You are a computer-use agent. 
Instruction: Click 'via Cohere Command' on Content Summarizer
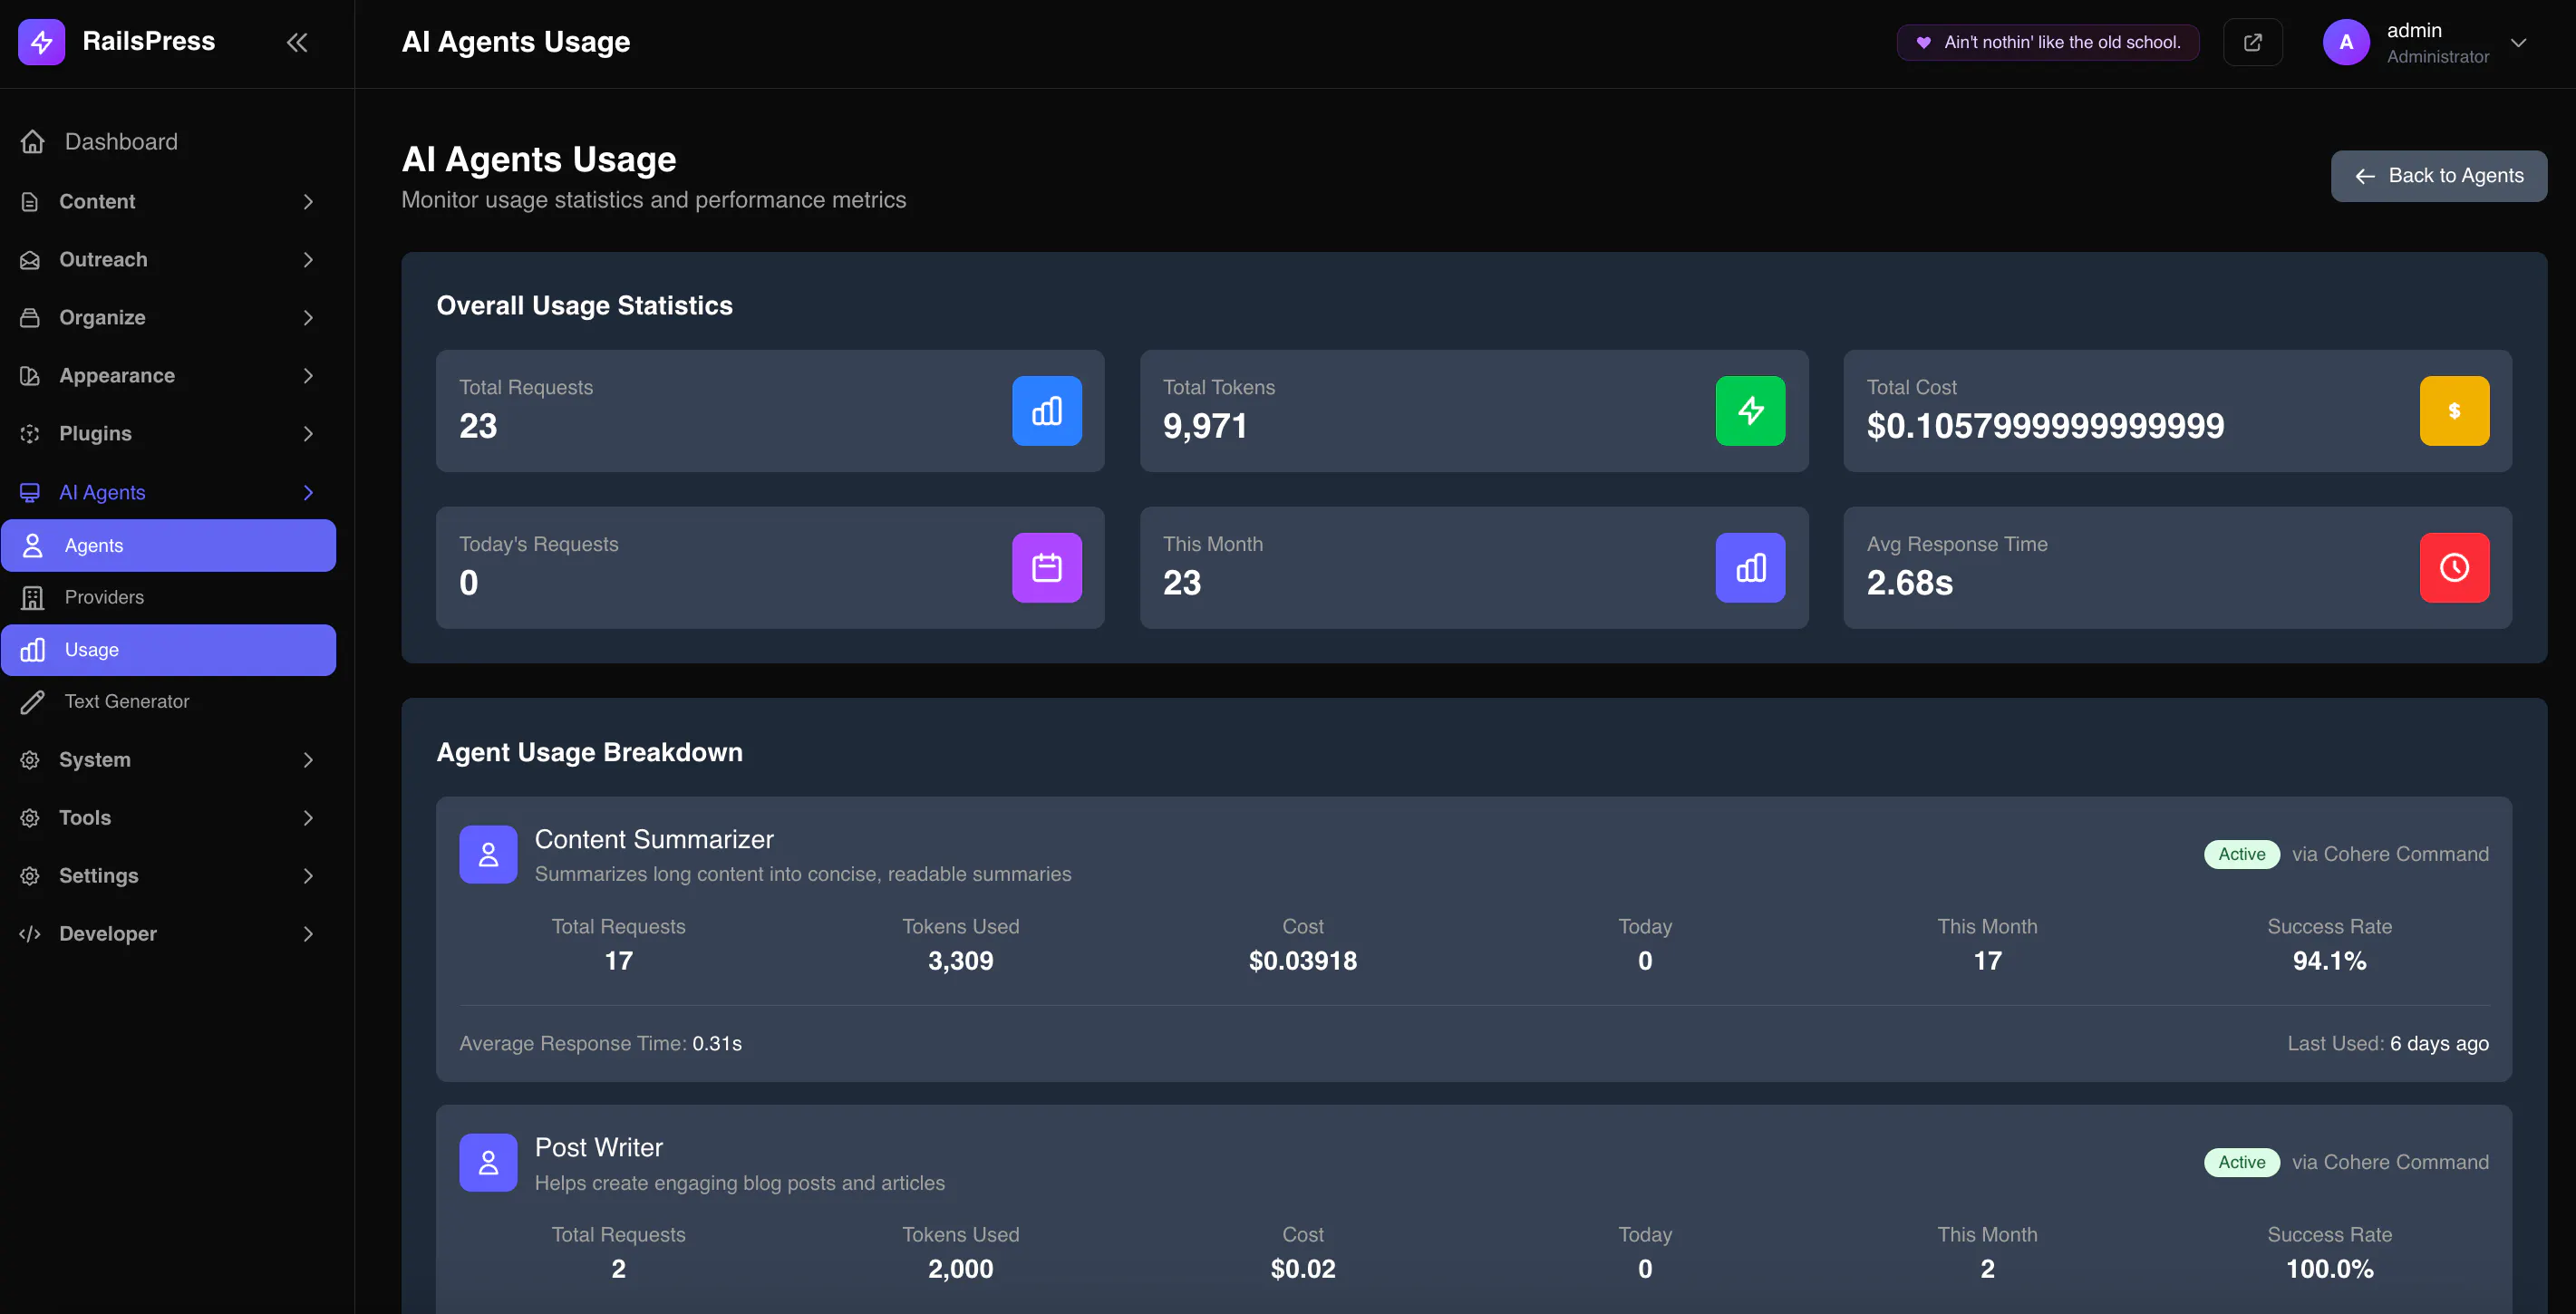click(x=2390, y=855)
